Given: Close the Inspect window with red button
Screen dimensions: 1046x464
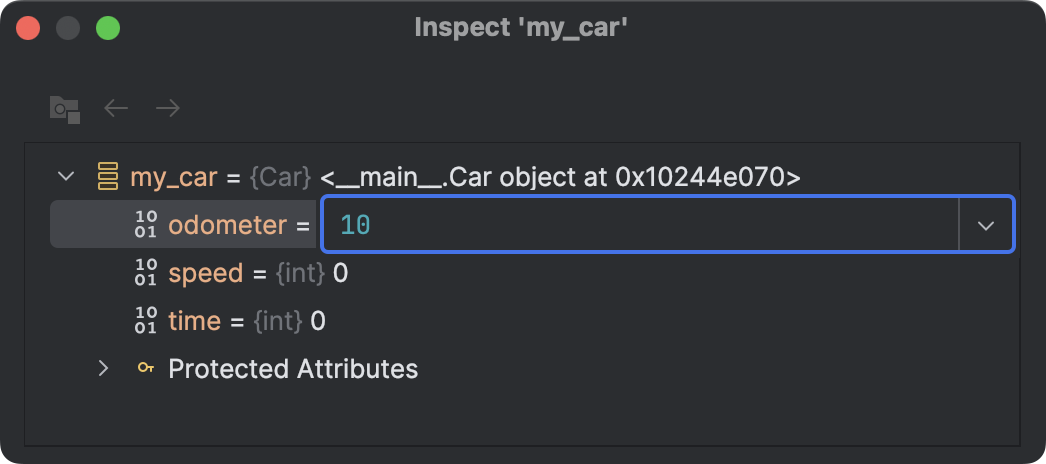Looking at the screenshot, I should [28, 28].
